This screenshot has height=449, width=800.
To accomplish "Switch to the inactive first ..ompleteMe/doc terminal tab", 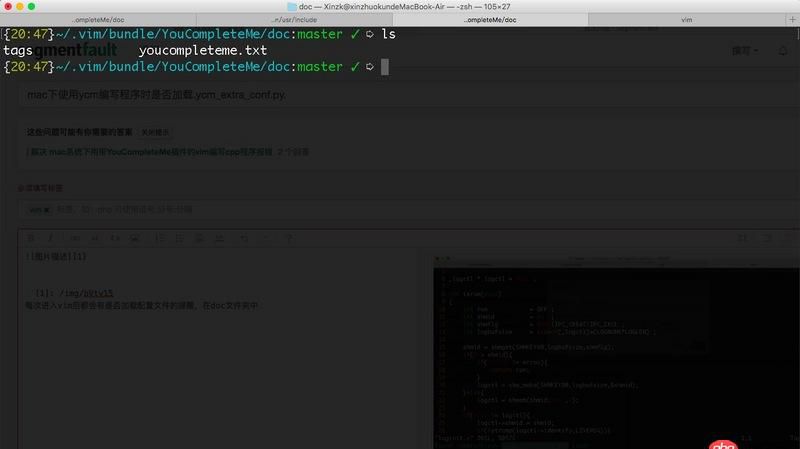I will pos(98,20).
